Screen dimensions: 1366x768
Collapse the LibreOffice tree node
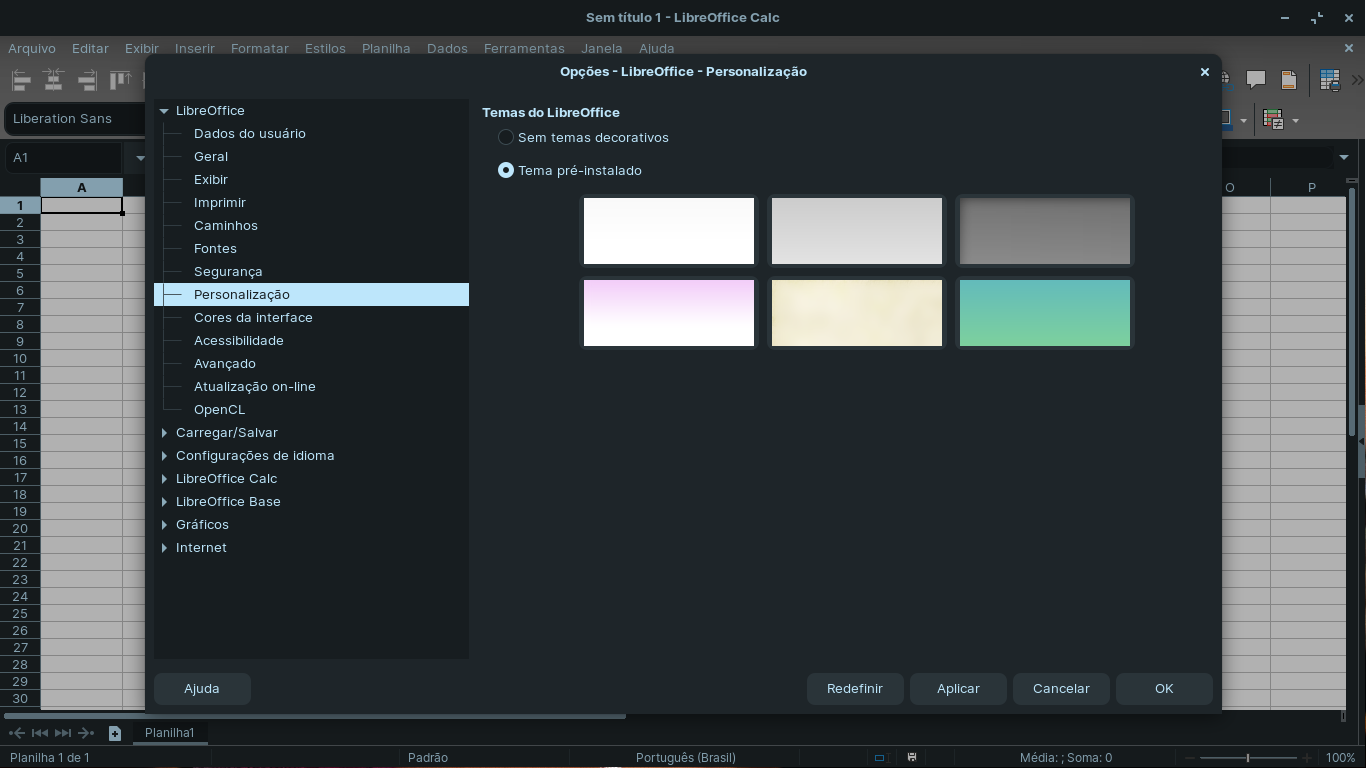point(164,111)
